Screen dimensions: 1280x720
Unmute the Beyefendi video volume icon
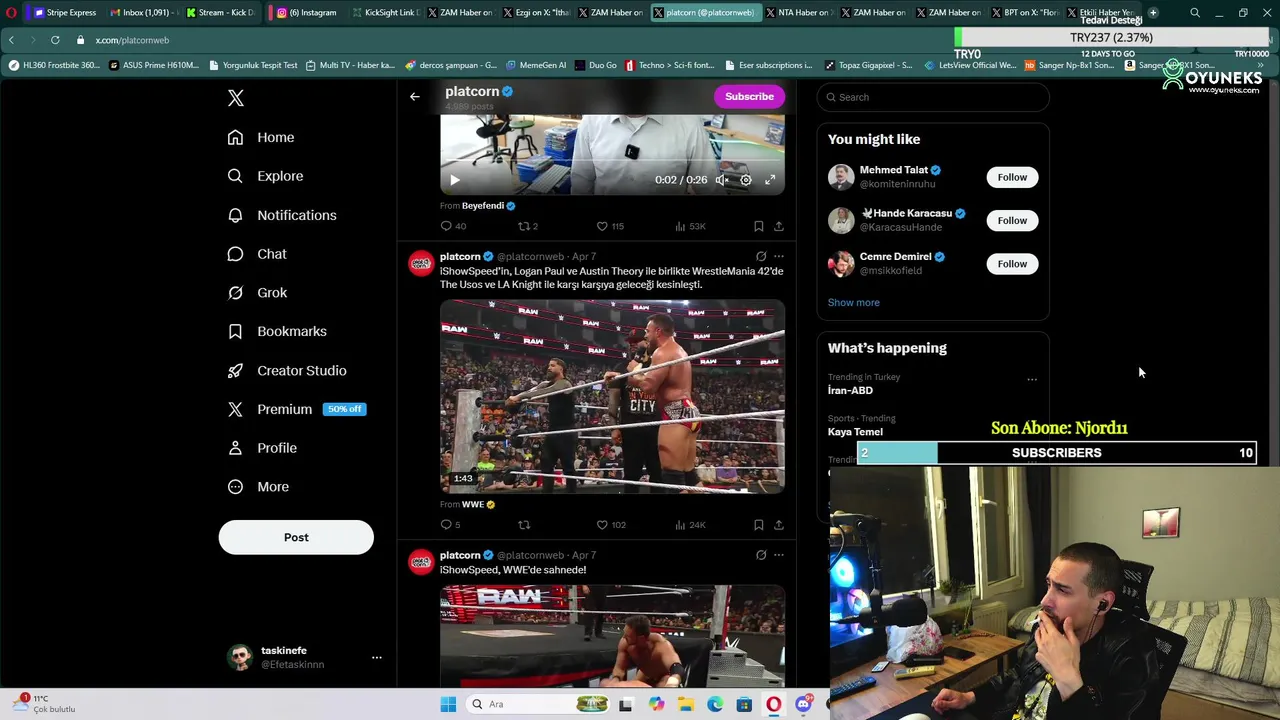click(721, 180)
